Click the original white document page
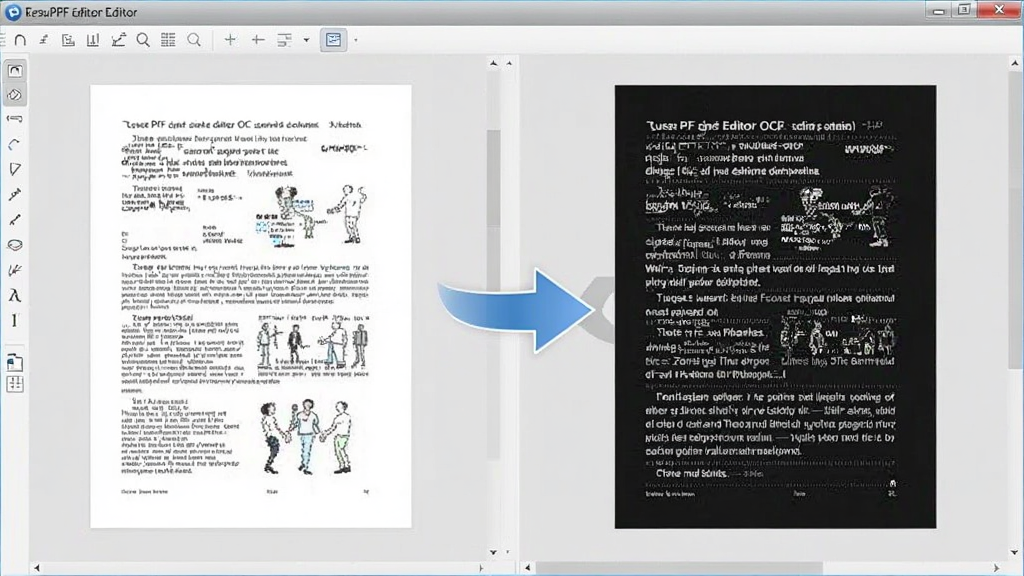The width and height of the screenshot is (1024, 576). tap(251, 306)
